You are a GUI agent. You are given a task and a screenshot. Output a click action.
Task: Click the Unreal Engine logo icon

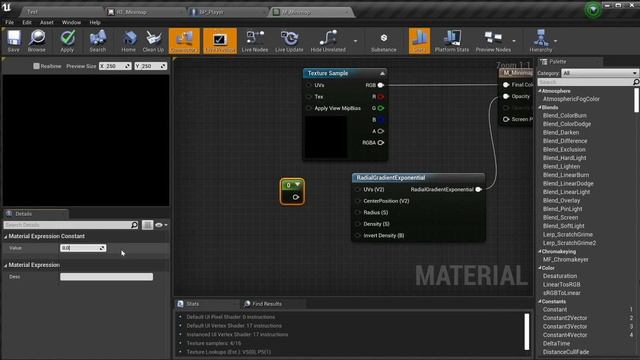7,7
